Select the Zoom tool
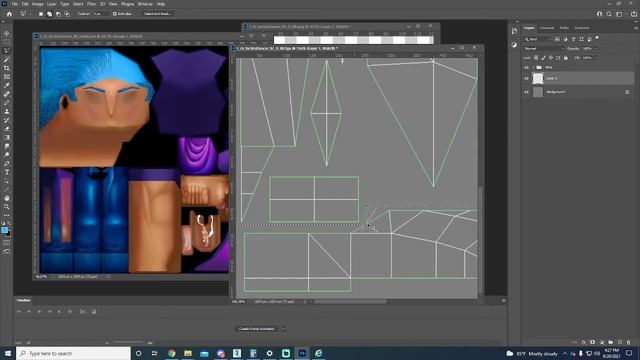The image size is (640, 360). [x=7, y=207]
